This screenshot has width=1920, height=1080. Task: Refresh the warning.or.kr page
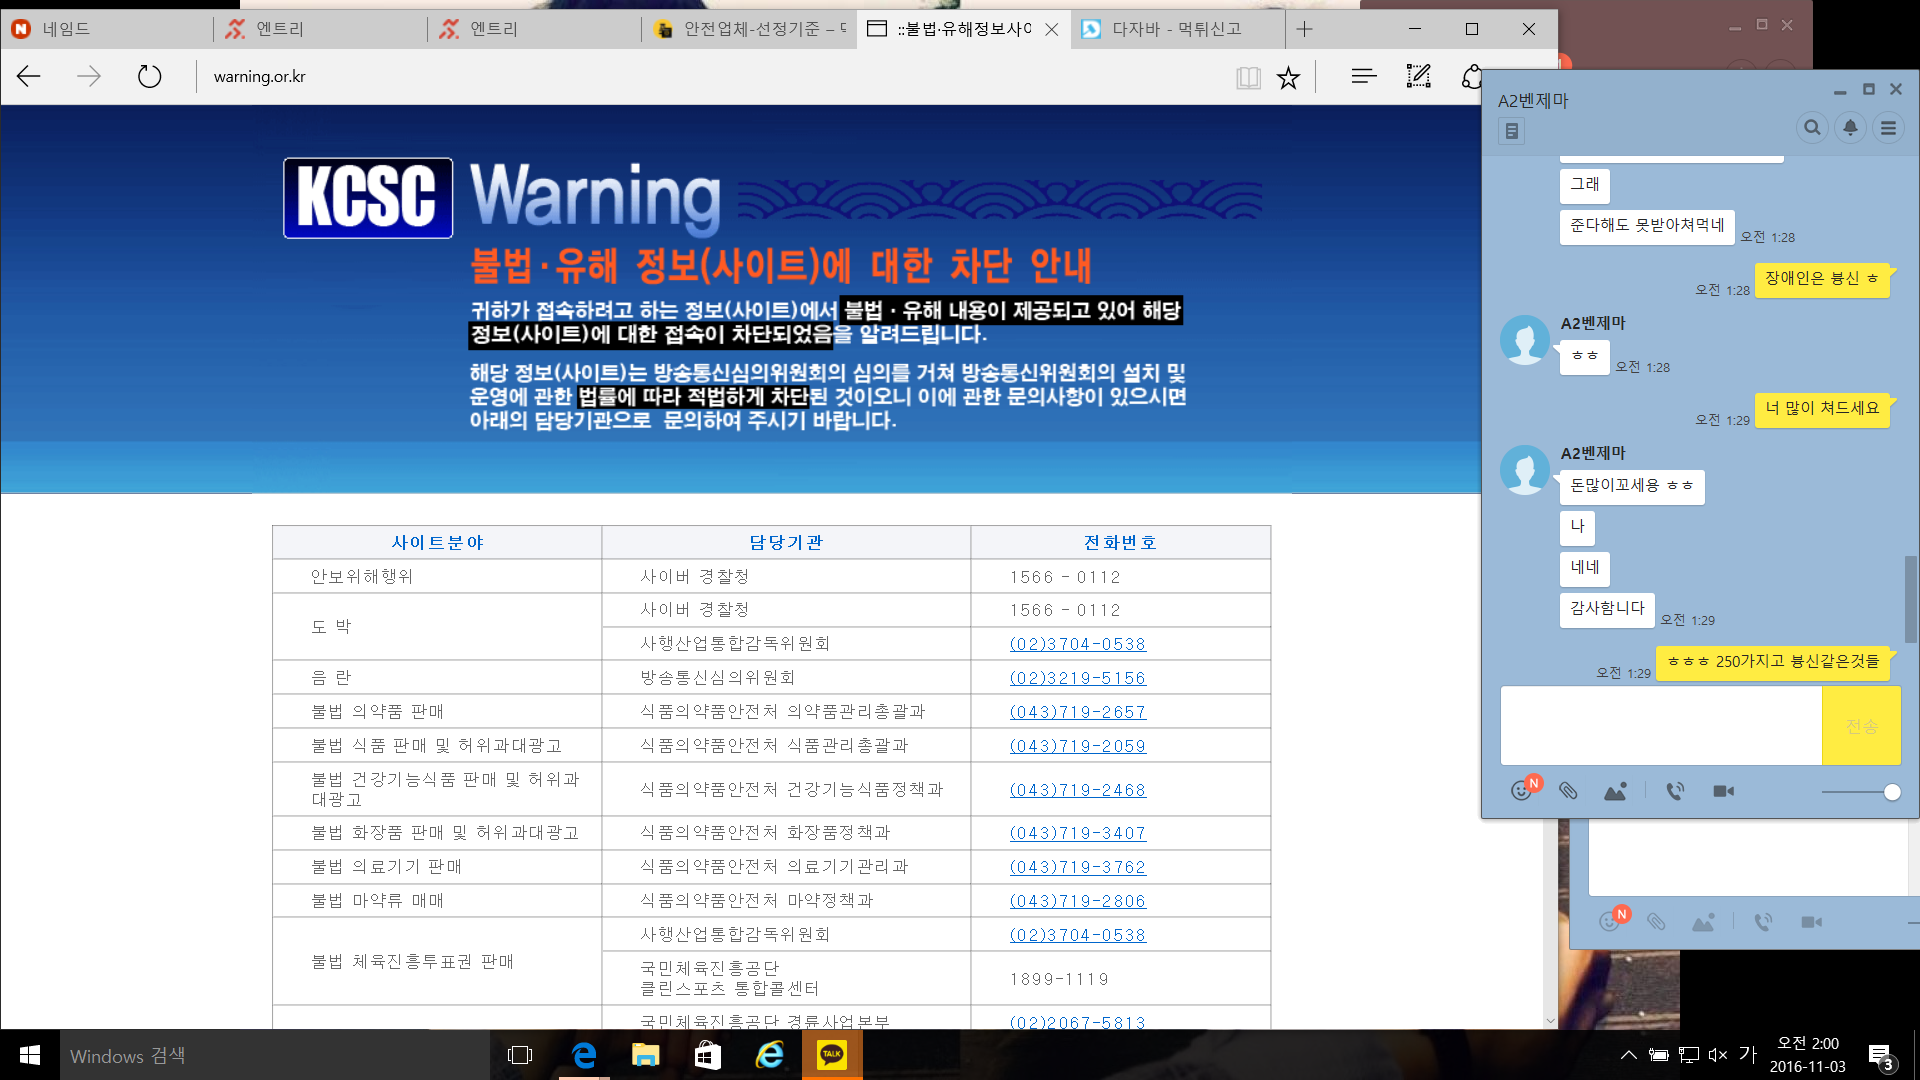tap(149, 76)
